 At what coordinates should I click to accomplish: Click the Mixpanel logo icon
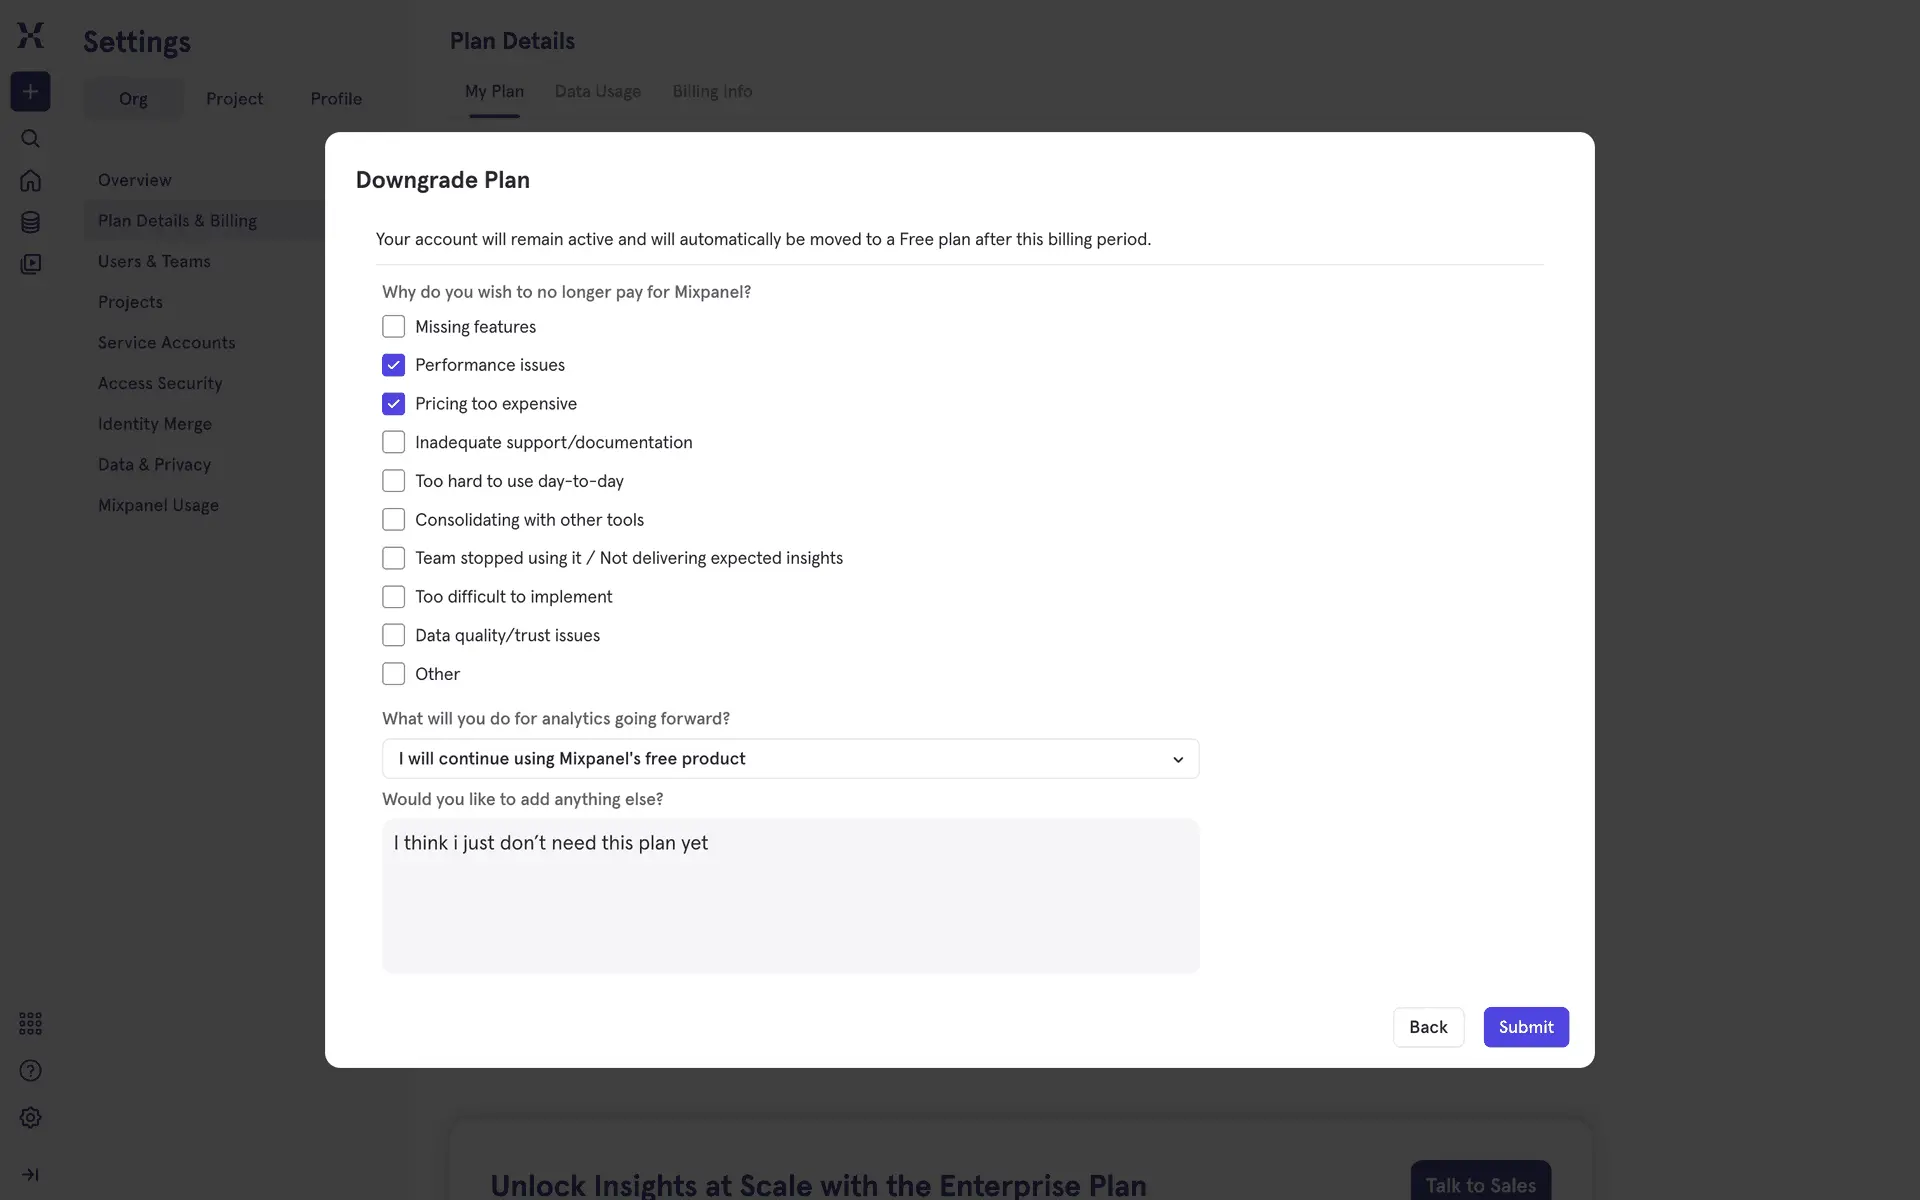pyautogui.click(x=31, y=36)
